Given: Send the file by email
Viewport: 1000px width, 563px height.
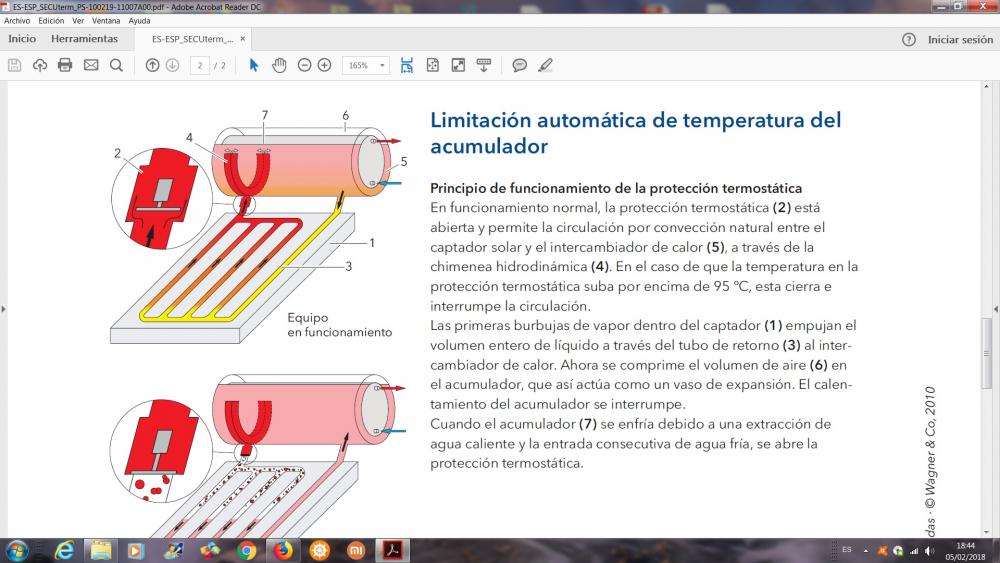Looking at the screenshot, I should point(91,65).
